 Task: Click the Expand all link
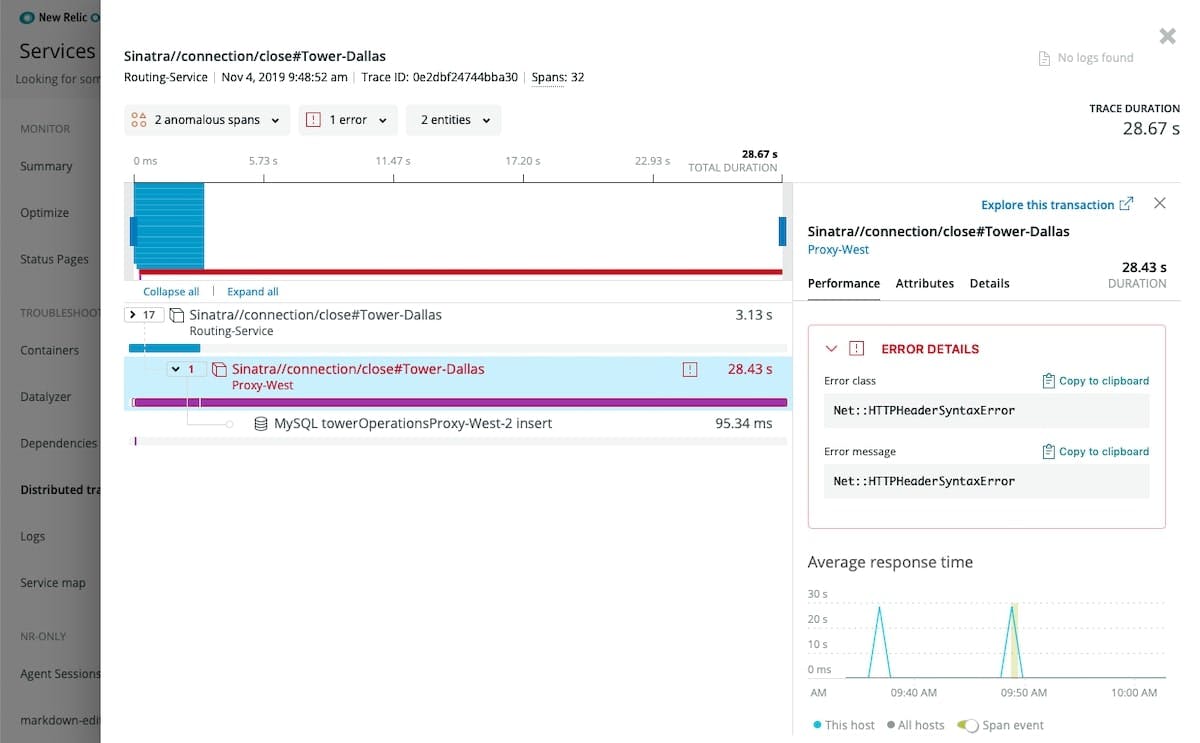coord(253,292)
